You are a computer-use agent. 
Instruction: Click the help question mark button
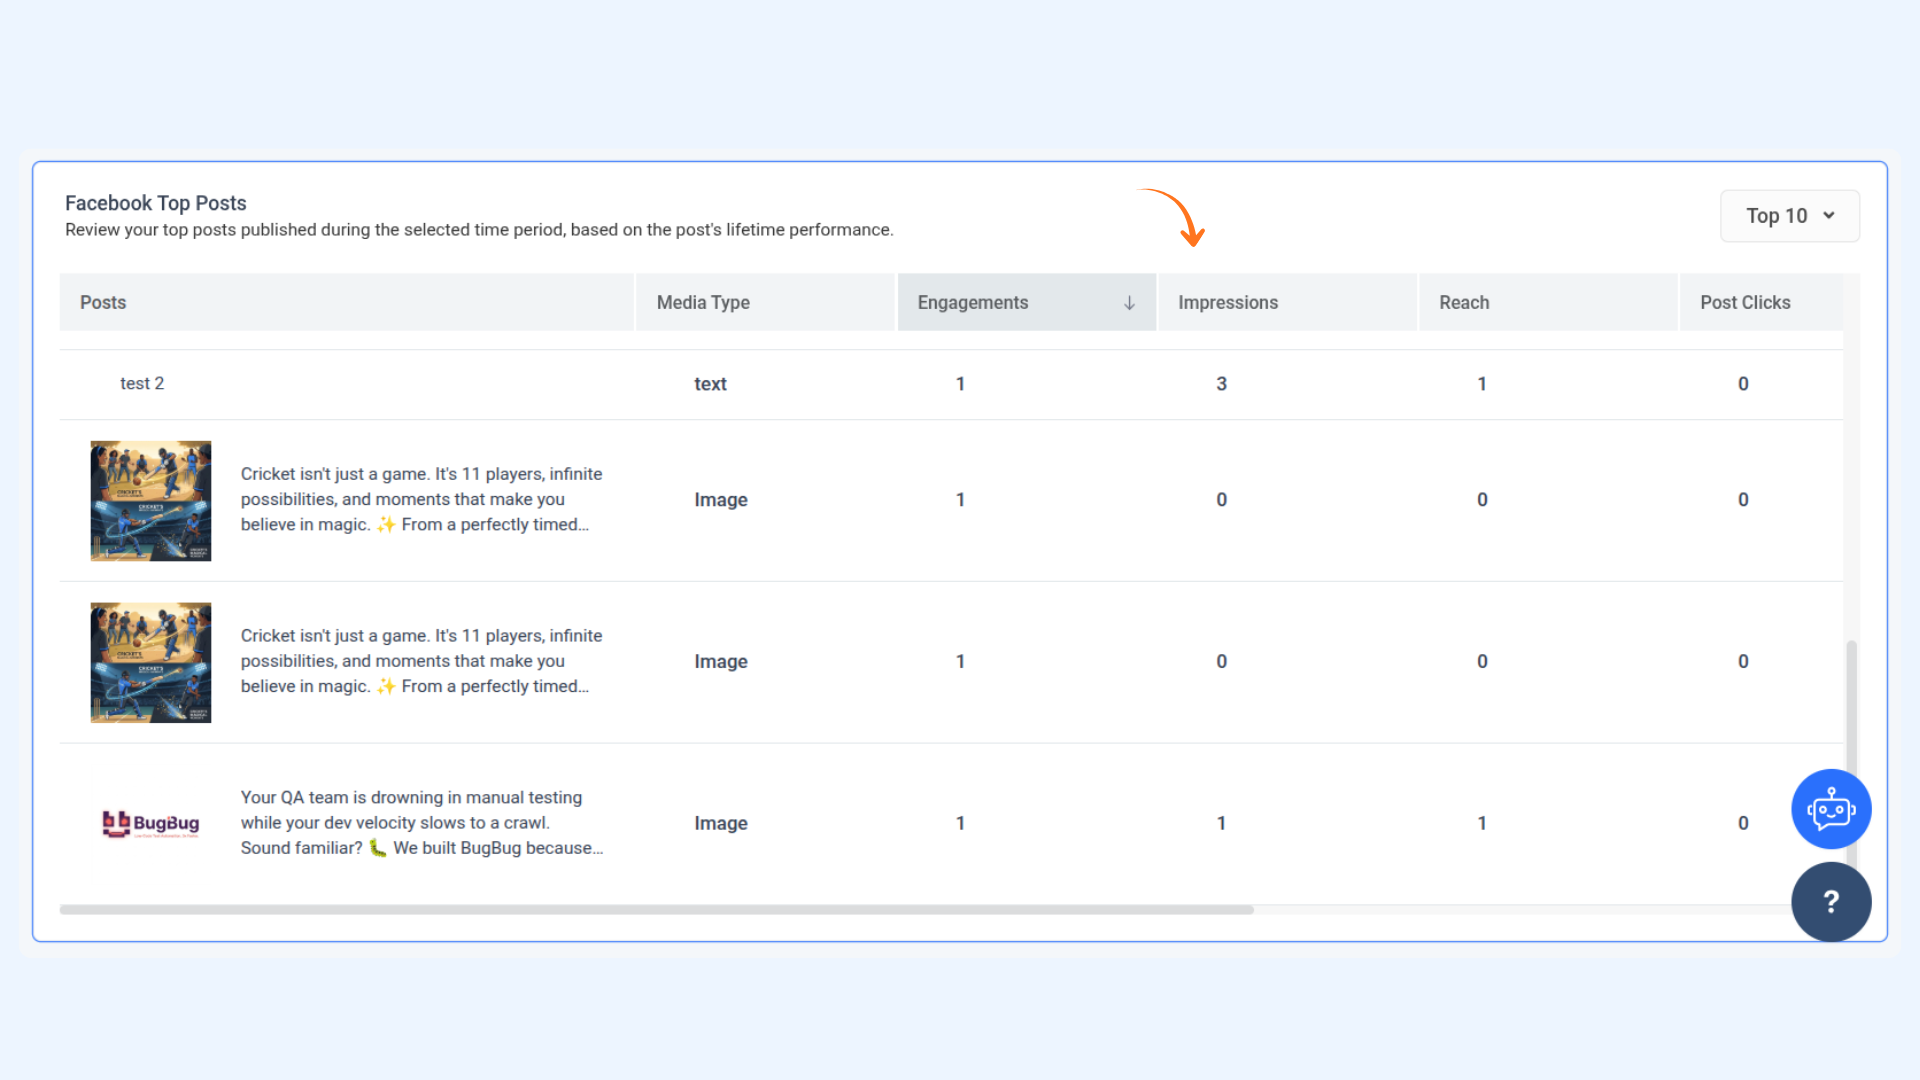click(x=1830, y=902)
